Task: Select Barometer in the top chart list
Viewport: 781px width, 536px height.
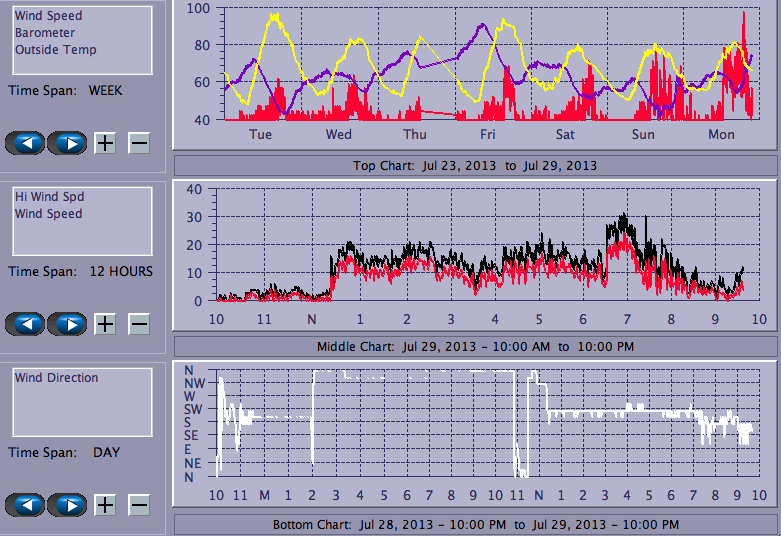Action: (x=43, y=33)
